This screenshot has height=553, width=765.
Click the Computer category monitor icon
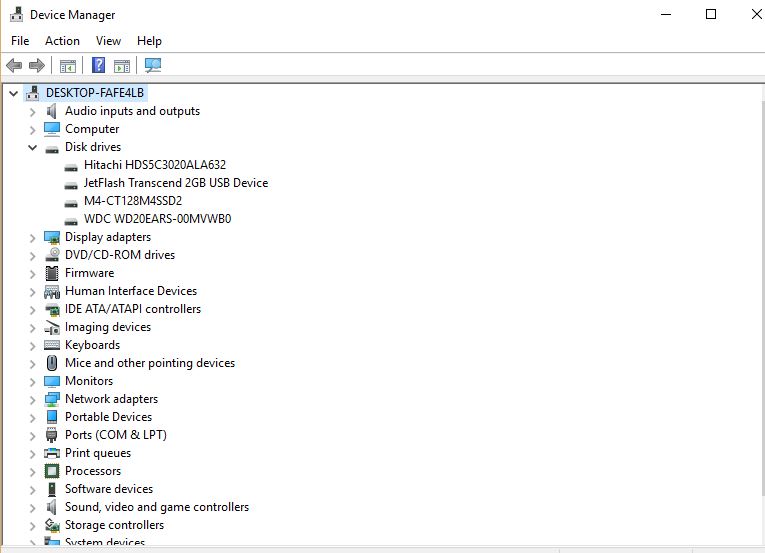(52, 129)
